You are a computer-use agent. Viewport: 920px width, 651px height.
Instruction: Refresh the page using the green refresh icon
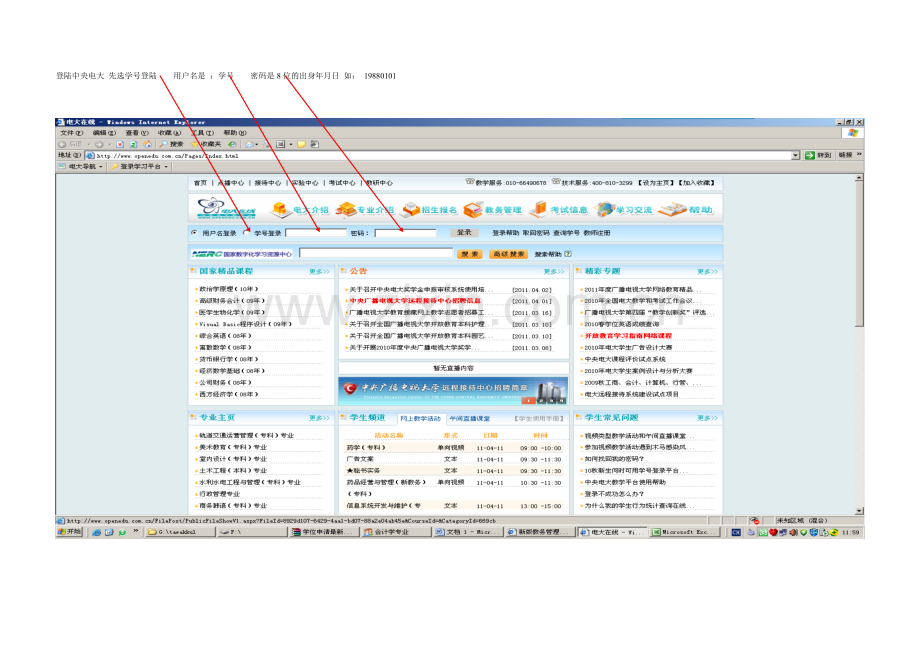pyautogui.click(x=133, y=144)
